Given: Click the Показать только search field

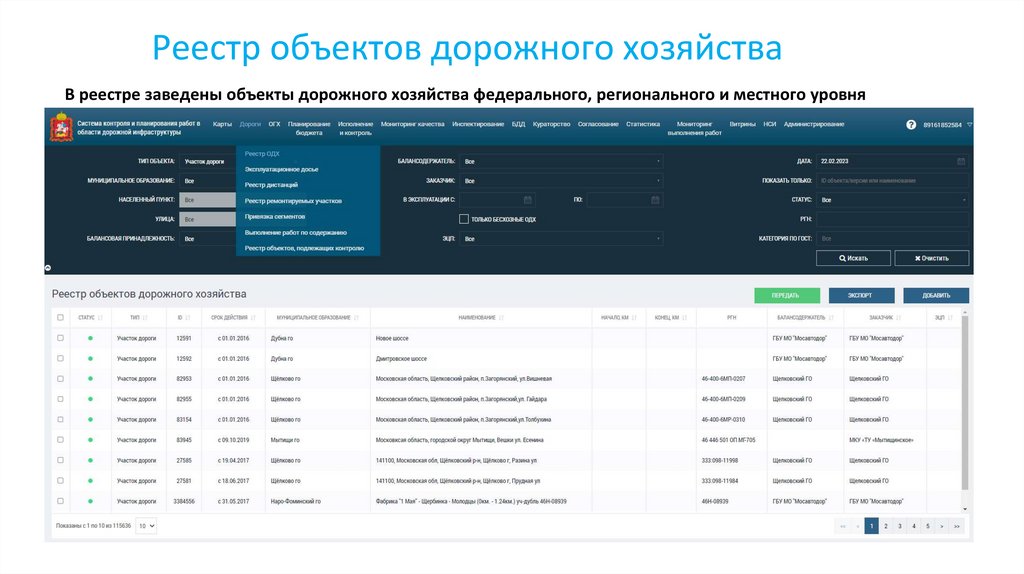Looking at the screenshot, I should [892, 181].
